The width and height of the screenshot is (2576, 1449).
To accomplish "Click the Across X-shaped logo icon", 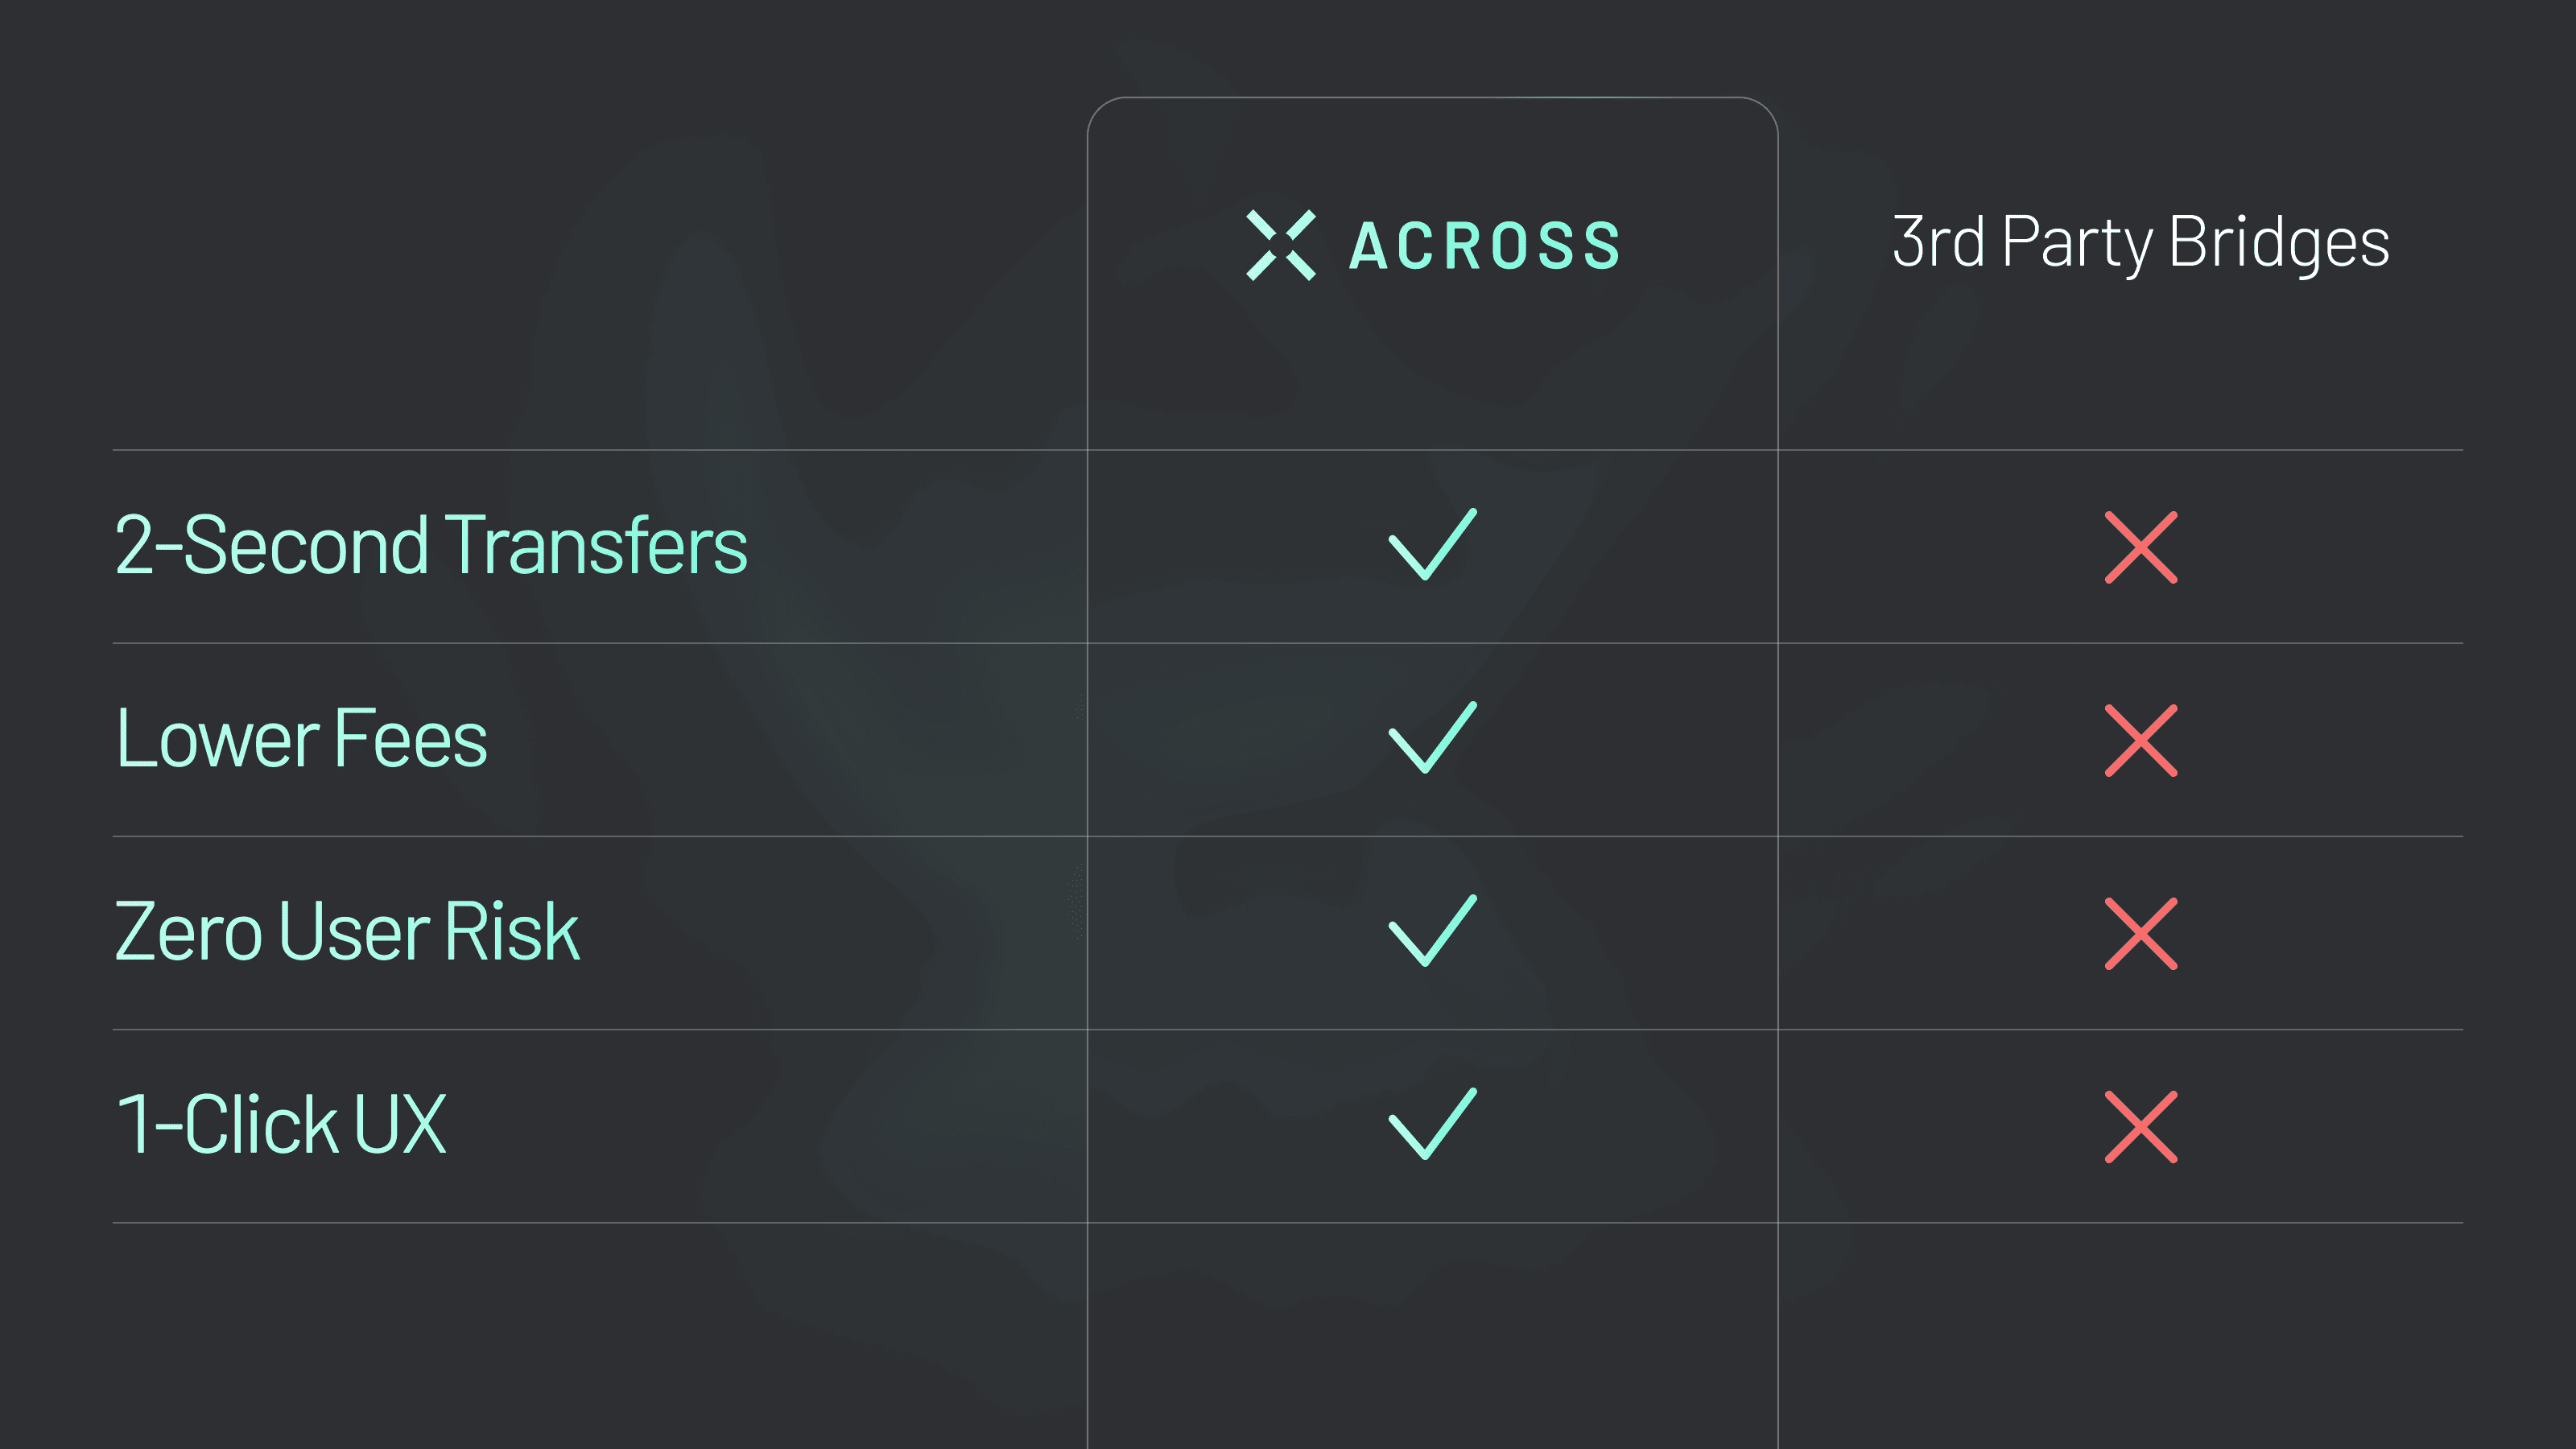I will click(x=1280, y=245).
